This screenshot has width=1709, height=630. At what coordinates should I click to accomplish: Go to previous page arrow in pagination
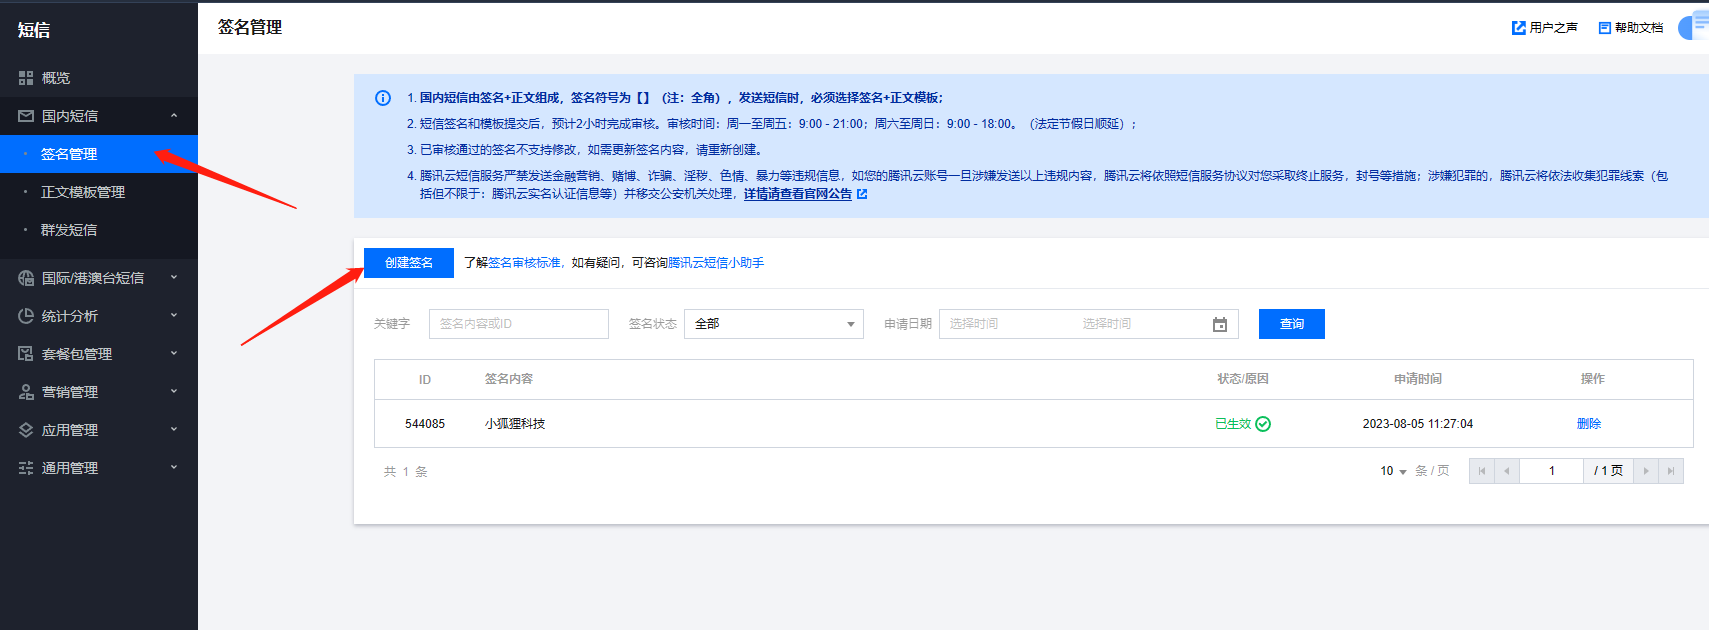point(1506,471)
